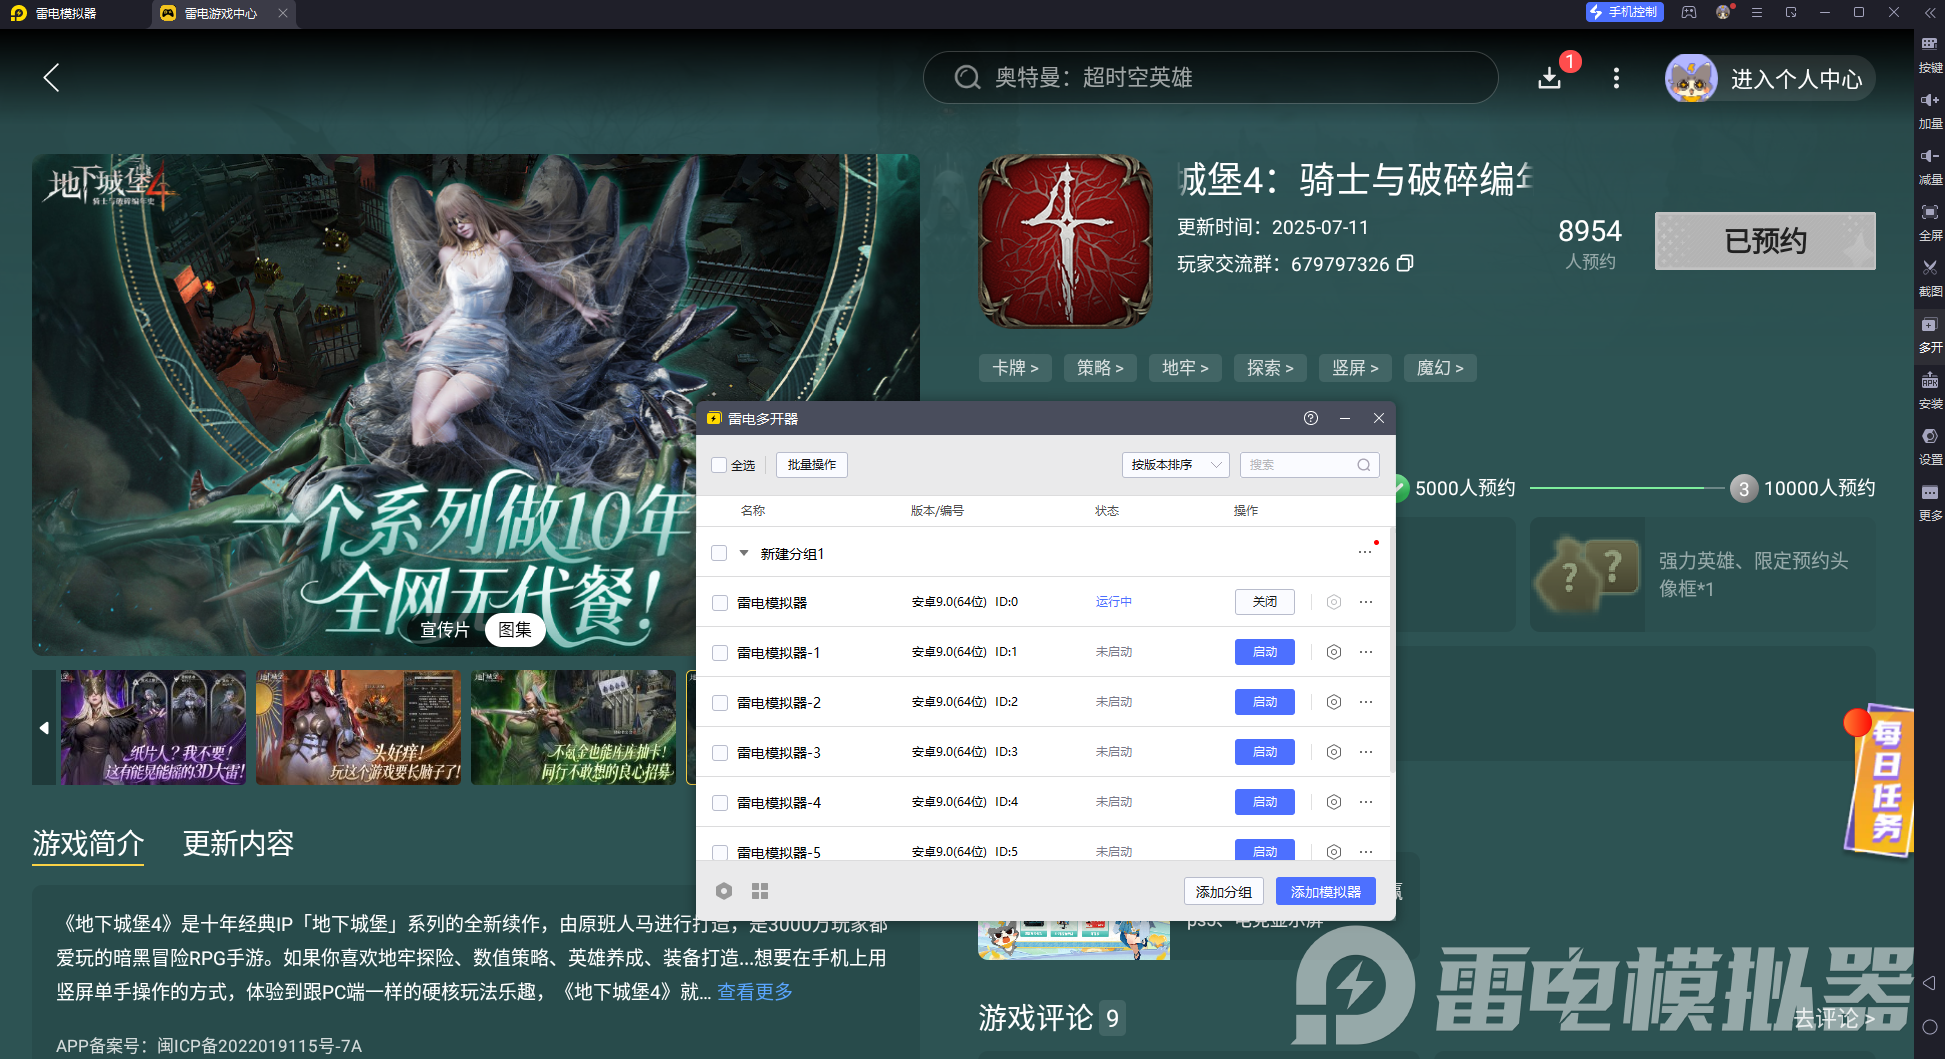Copy the player group number 679797326

(x=1405, y=264)
